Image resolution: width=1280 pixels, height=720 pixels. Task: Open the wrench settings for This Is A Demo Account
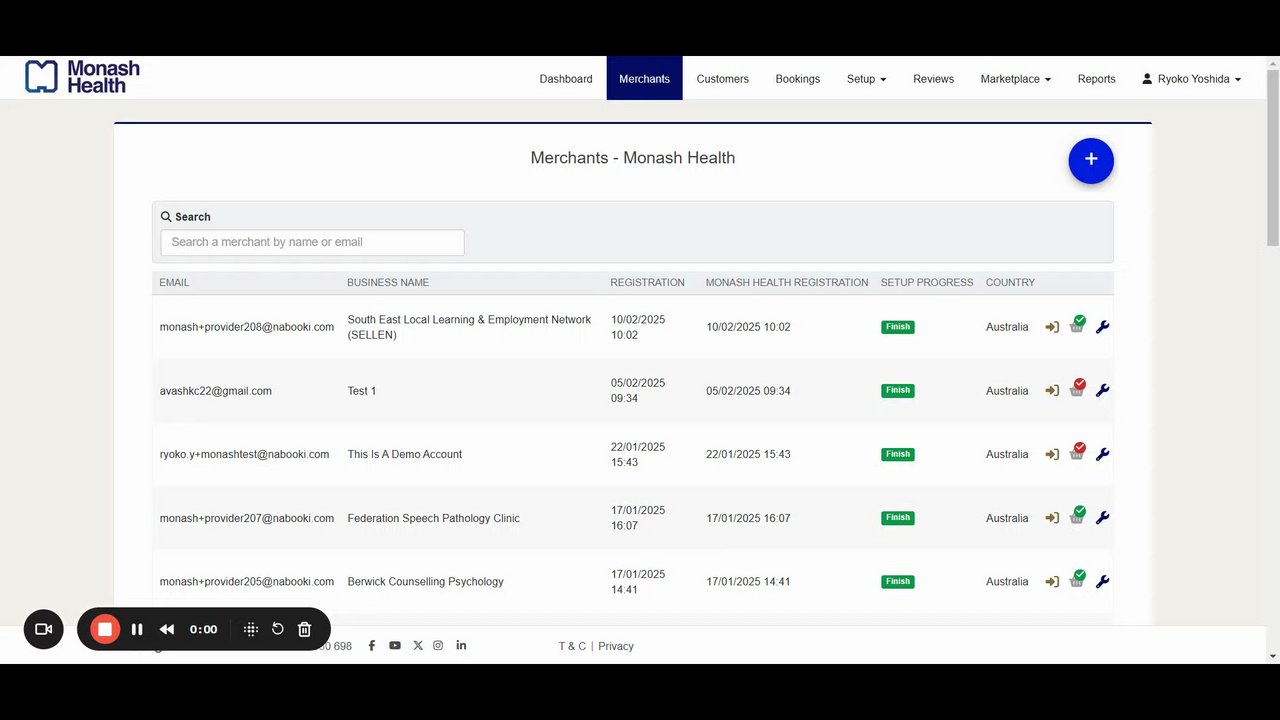pos(1103,454)
